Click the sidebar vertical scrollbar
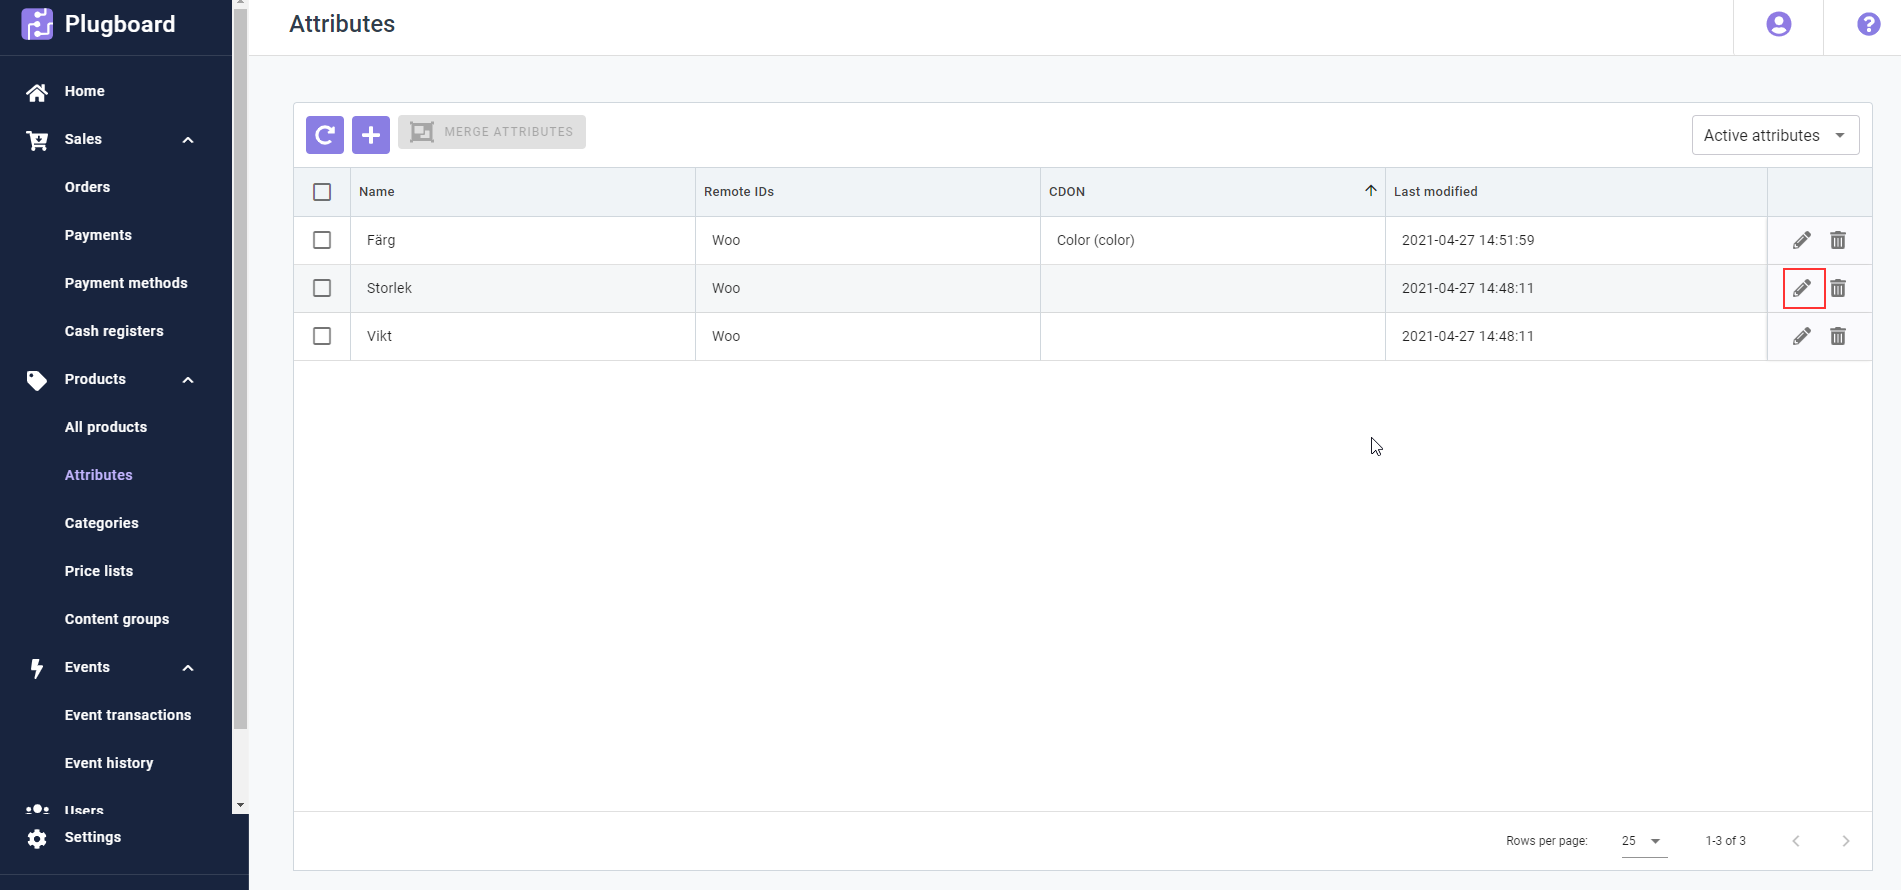This screenshot has width=1901, height=890. tap(240, 370)
